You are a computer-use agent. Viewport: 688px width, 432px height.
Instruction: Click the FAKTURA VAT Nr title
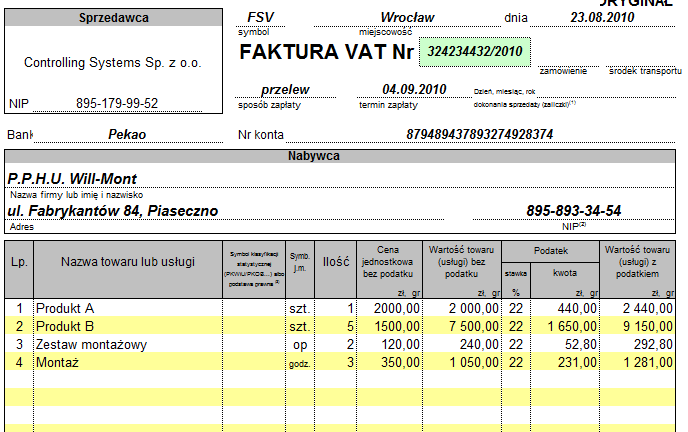[326, 52]
